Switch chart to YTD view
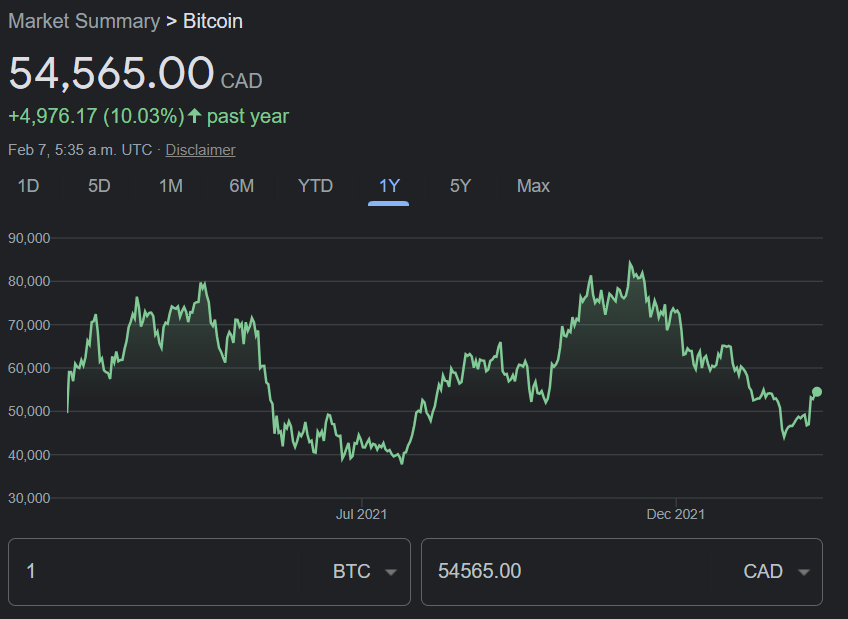Image resolution: width=848 pixels, height=619 pixels. 315,186
